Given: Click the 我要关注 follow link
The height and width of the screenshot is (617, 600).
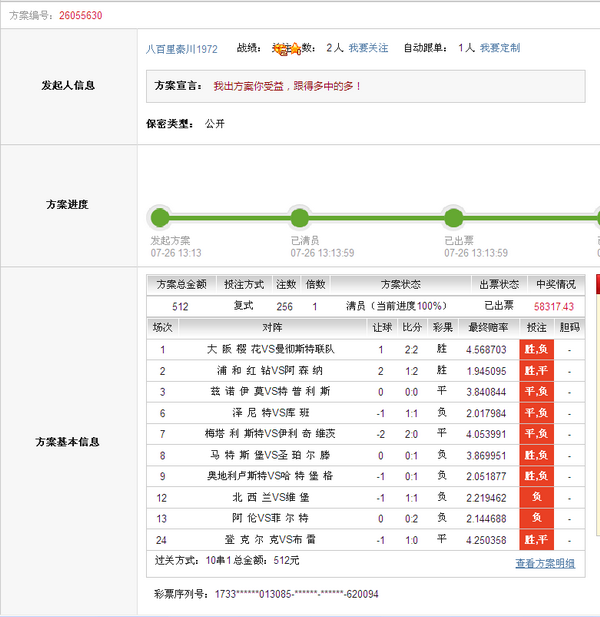Looking at the screenshot, I should click(x=368, y=48).
